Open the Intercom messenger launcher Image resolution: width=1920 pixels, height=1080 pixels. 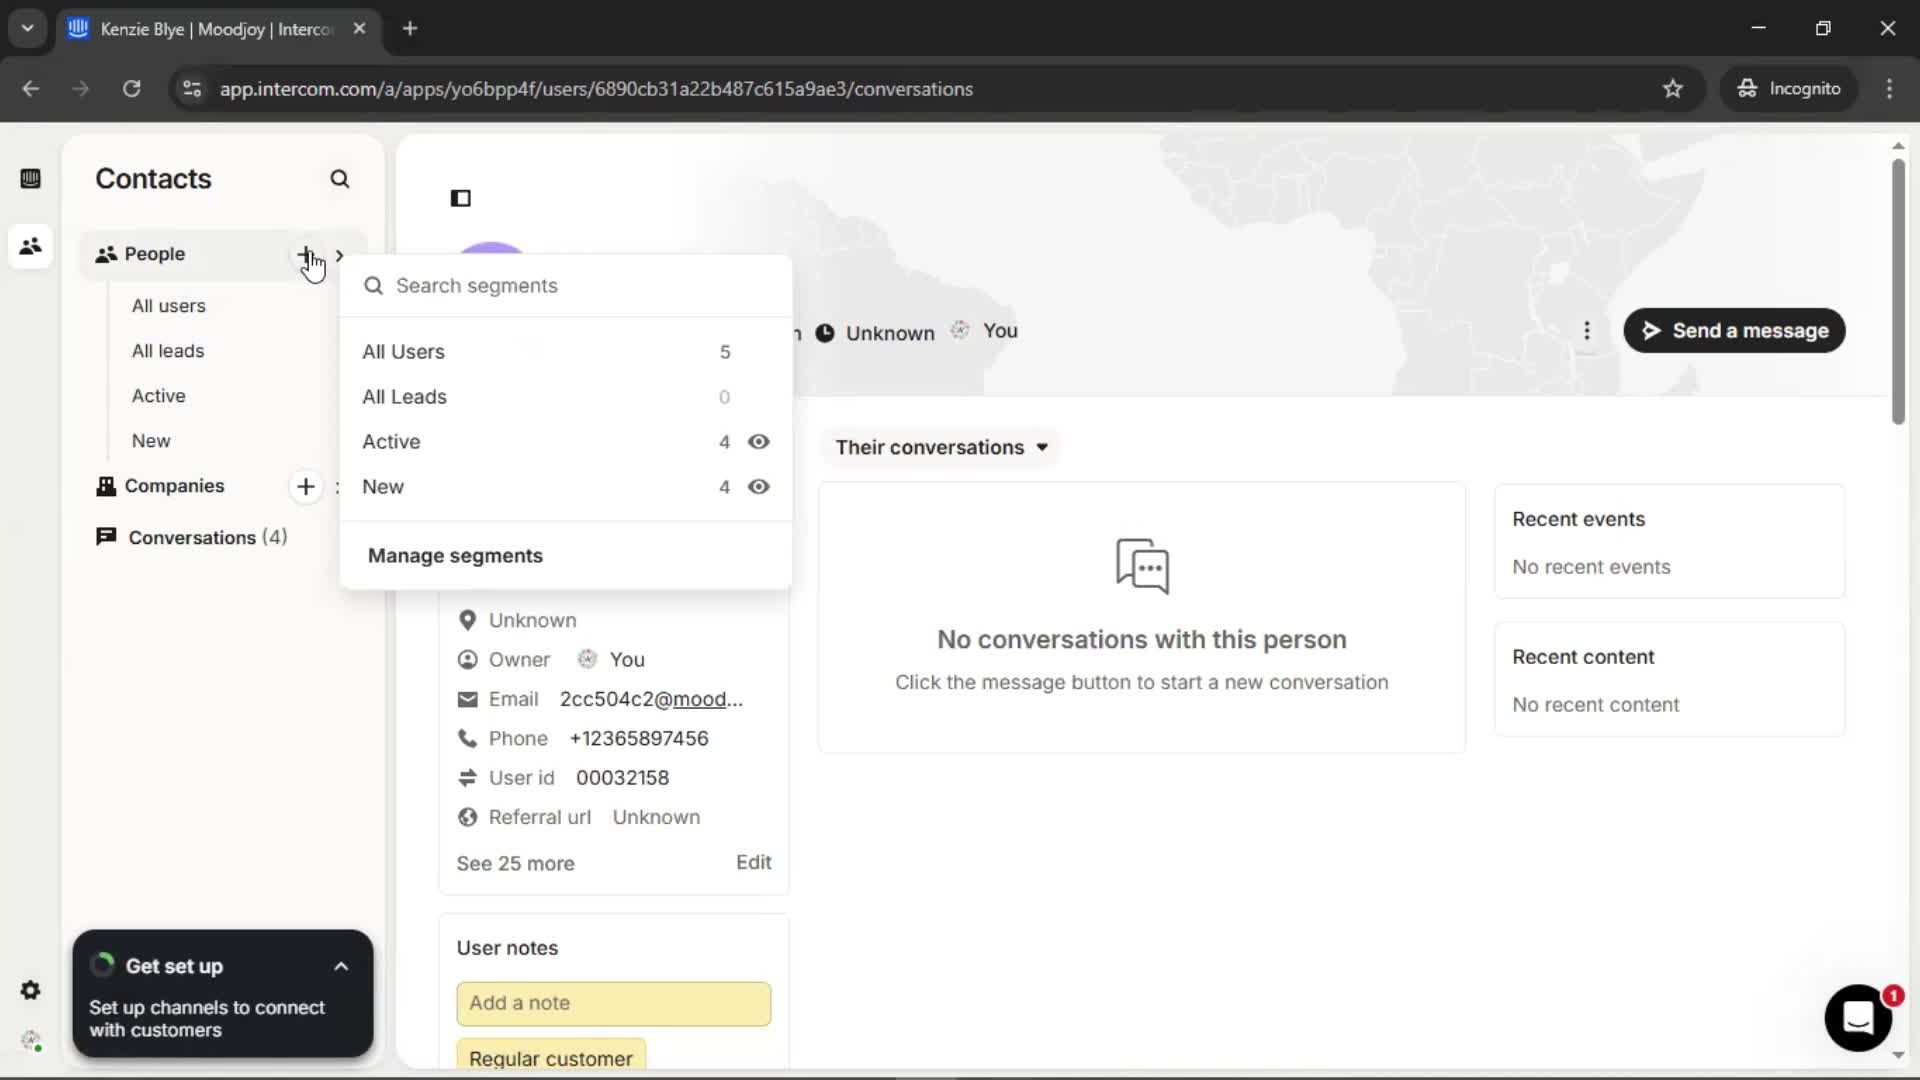(x=1857, y=1018)
